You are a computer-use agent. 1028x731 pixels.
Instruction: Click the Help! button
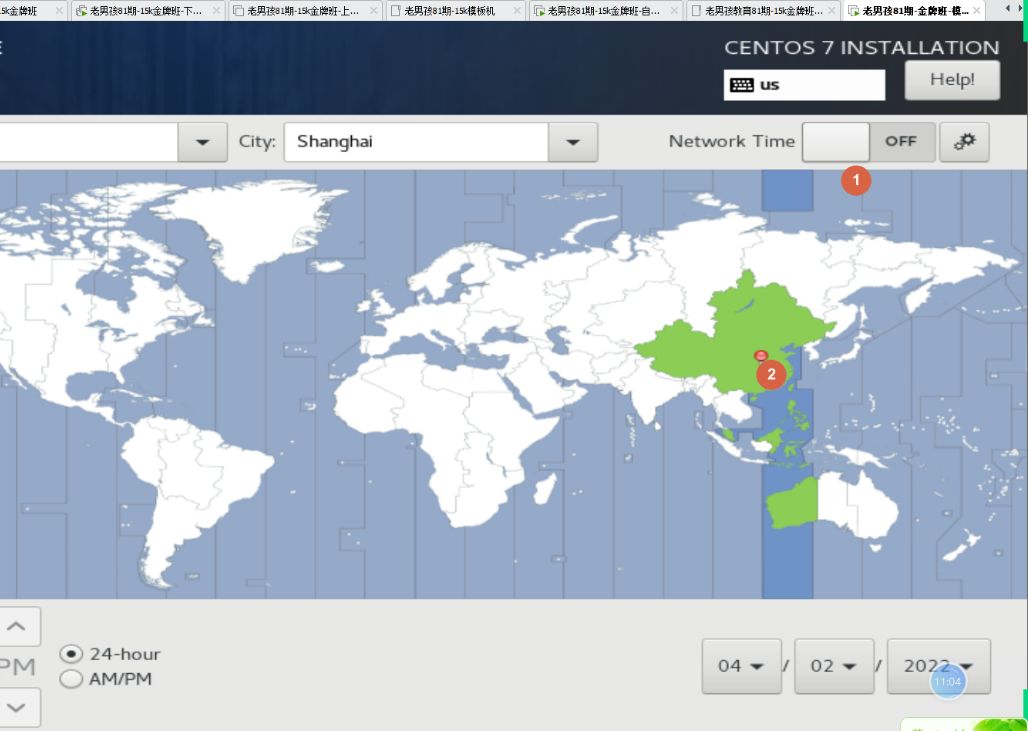pos(952,80)
